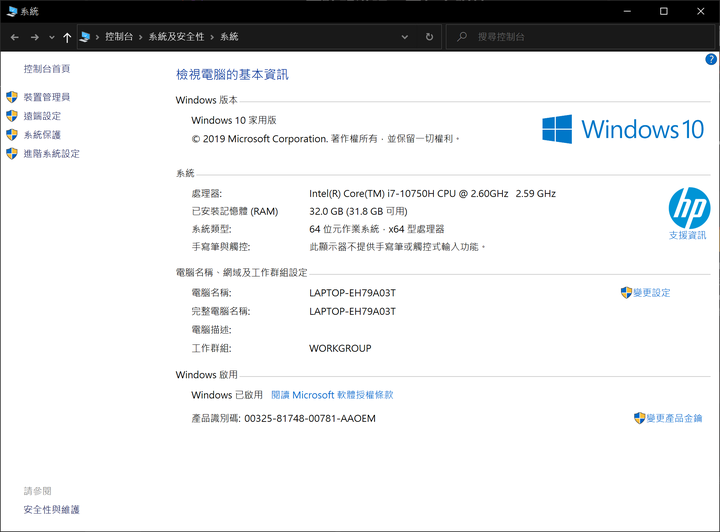Click product ID 00325-81748-00781-AAOEM
720x532 pixels.
[310, 419]
